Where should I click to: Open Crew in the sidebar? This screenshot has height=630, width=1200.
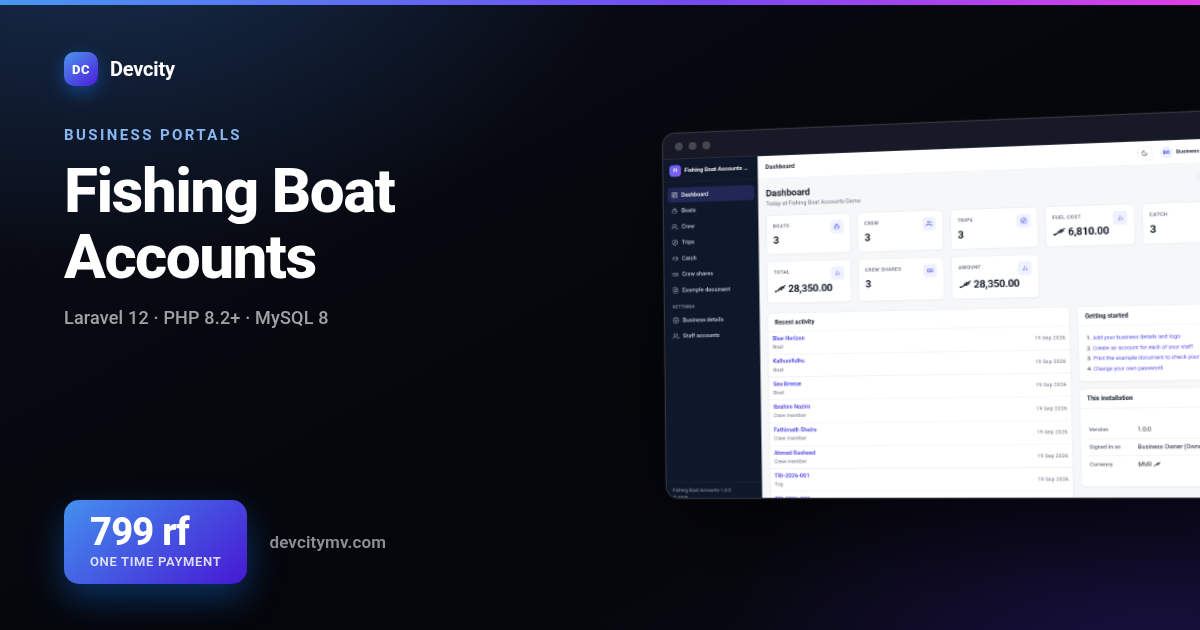point(711,226)
